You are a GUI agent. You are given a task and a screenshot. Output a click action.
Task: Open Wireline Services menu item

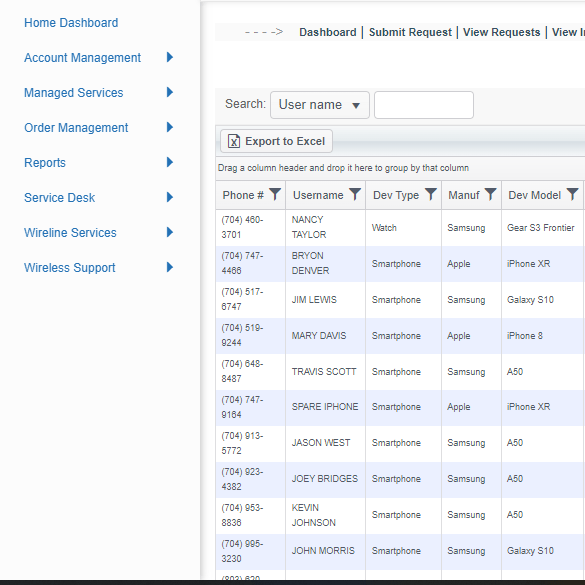coord(70,233)
